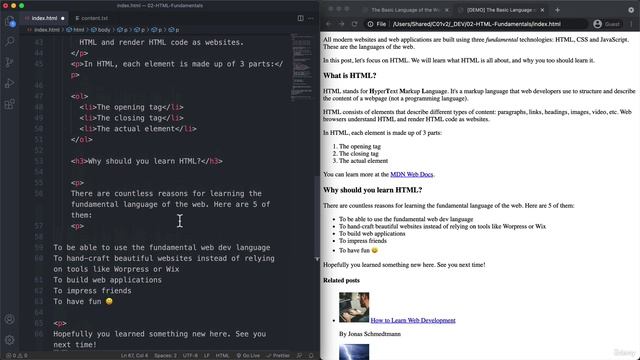Open the Search view in VS Code
The height and width of the screenshot is (360, 640).
pos(10,41)
